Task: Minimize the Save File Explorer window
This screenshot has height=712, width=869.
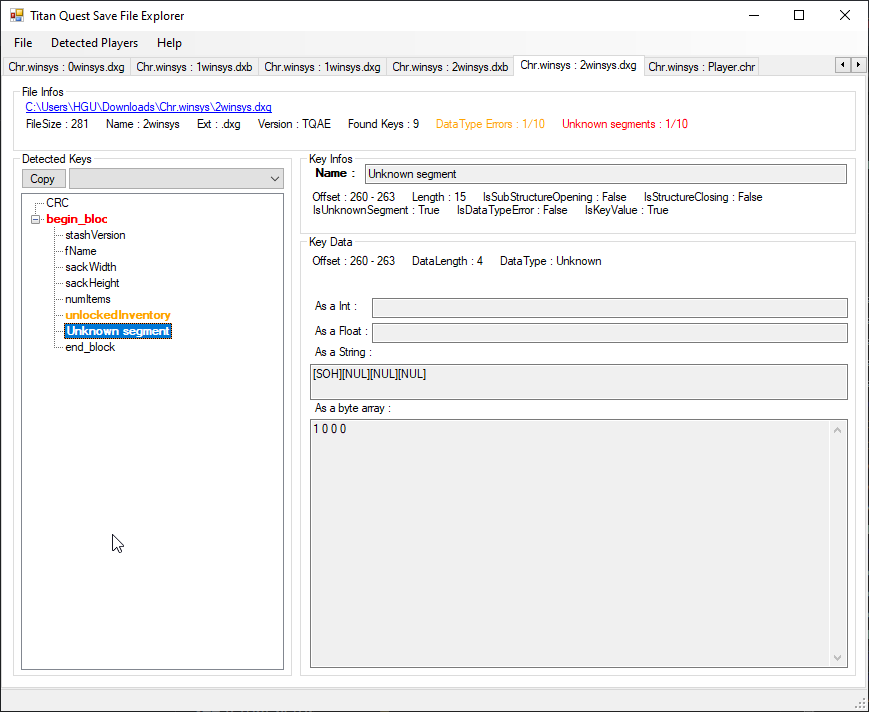Action: pyautogui.click(x=753, y=16)
